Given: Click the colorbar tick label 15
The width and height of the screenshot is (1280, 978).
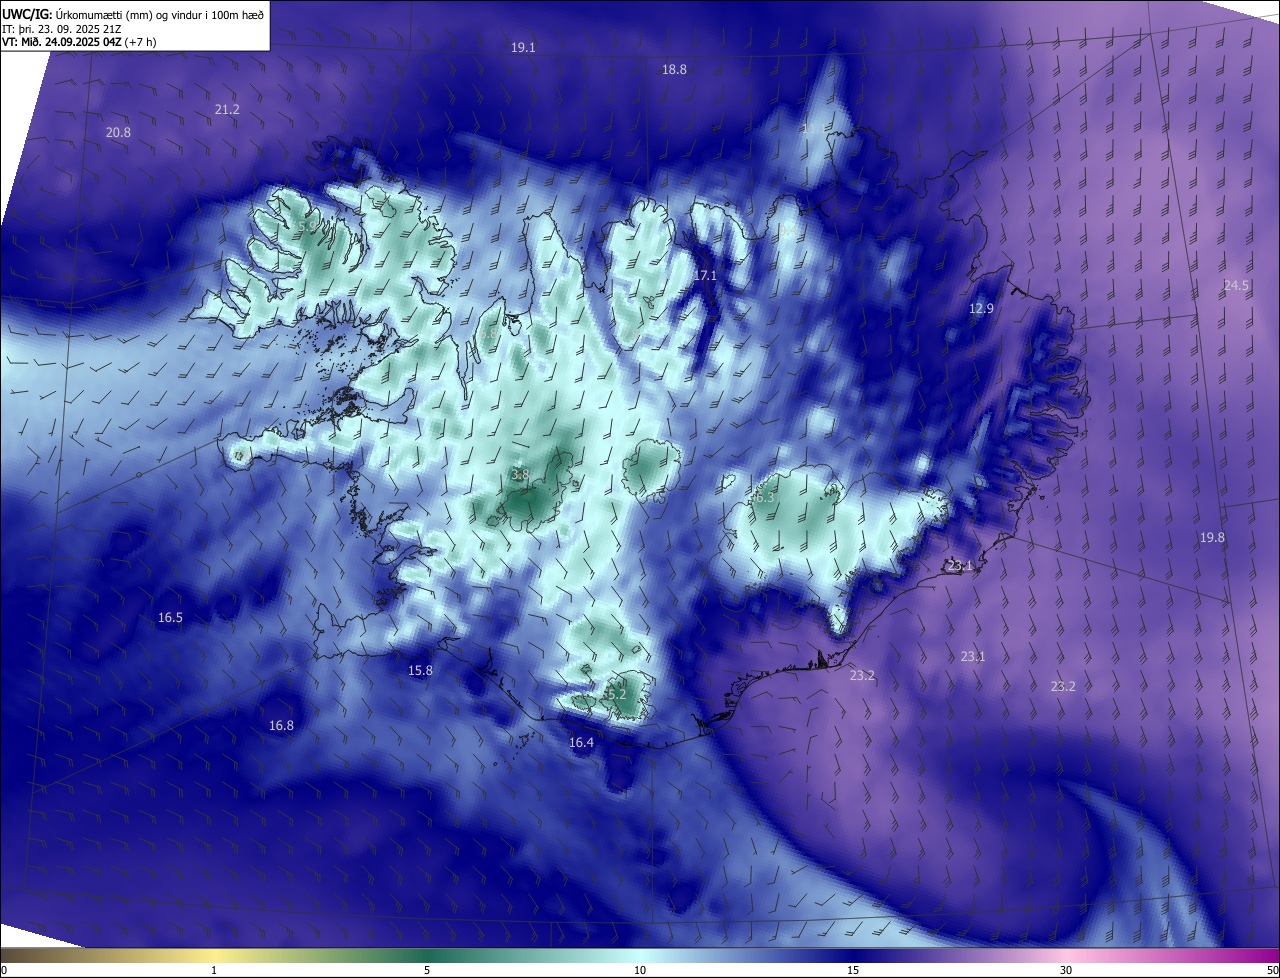Looking at the screenshot, I should [853, 971].
